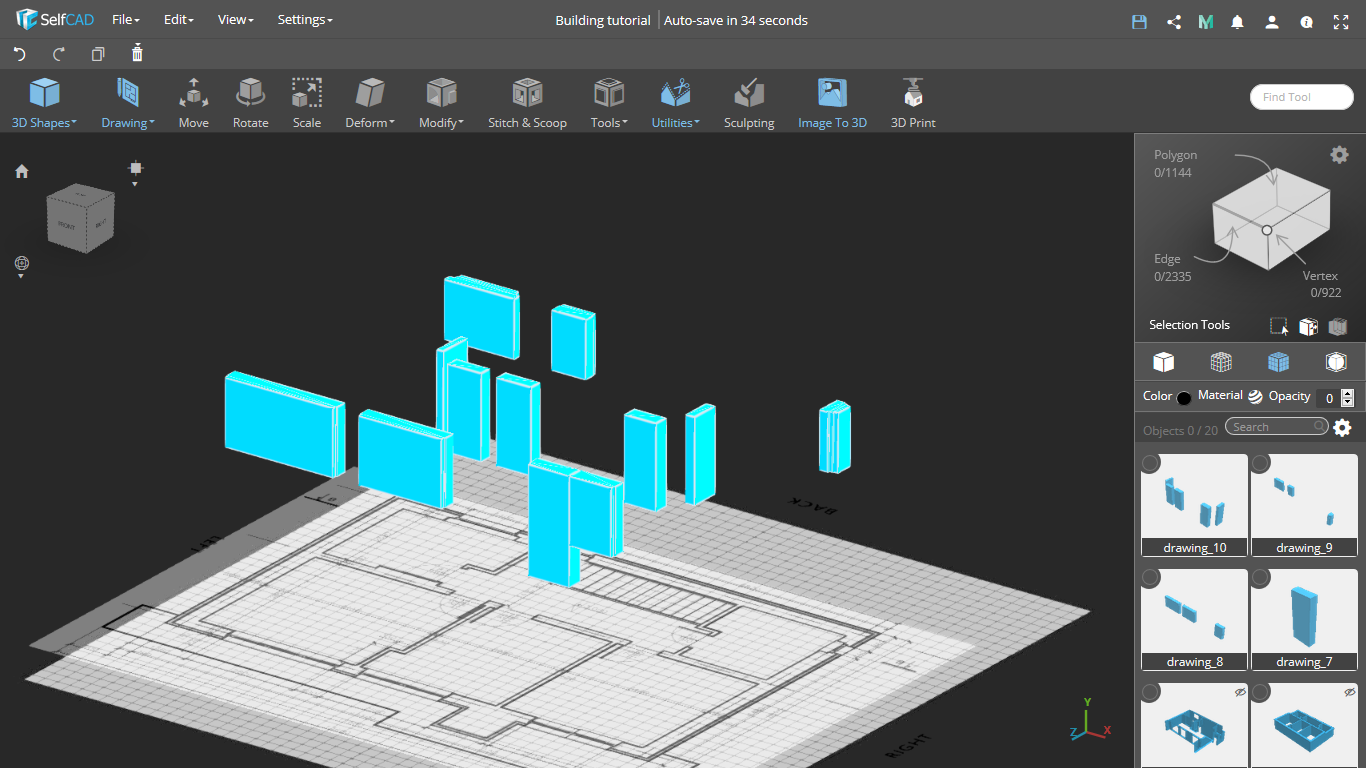This screenshot has height=768, width=1366.
Task: Click the Vertex selection label
Action: (1320, 275)
